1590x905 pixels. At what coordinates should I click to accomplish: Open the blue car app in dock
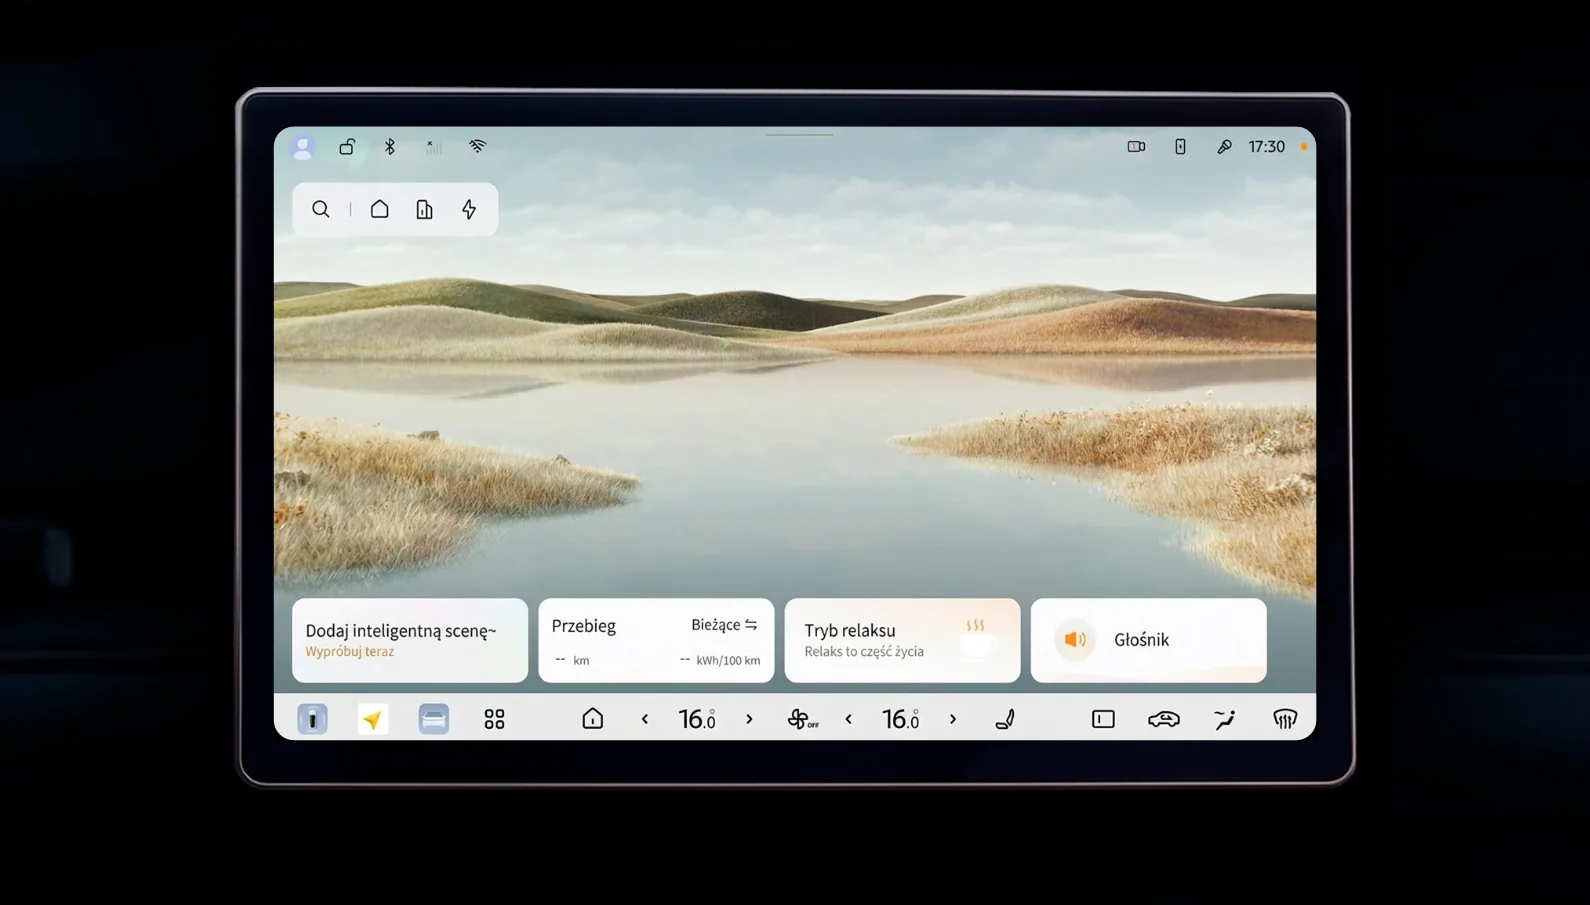(x=434, y=719)
